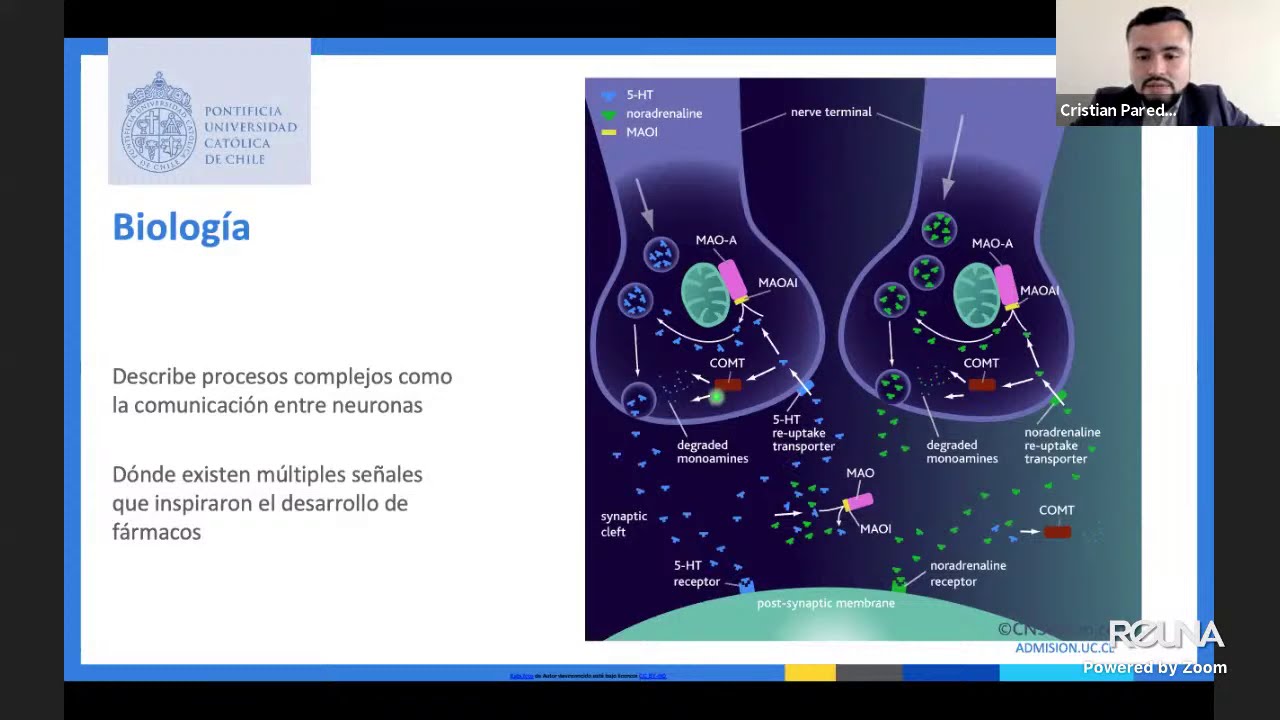
Task: Click the blue 5-HT legend marker
Action: (608, 96)
